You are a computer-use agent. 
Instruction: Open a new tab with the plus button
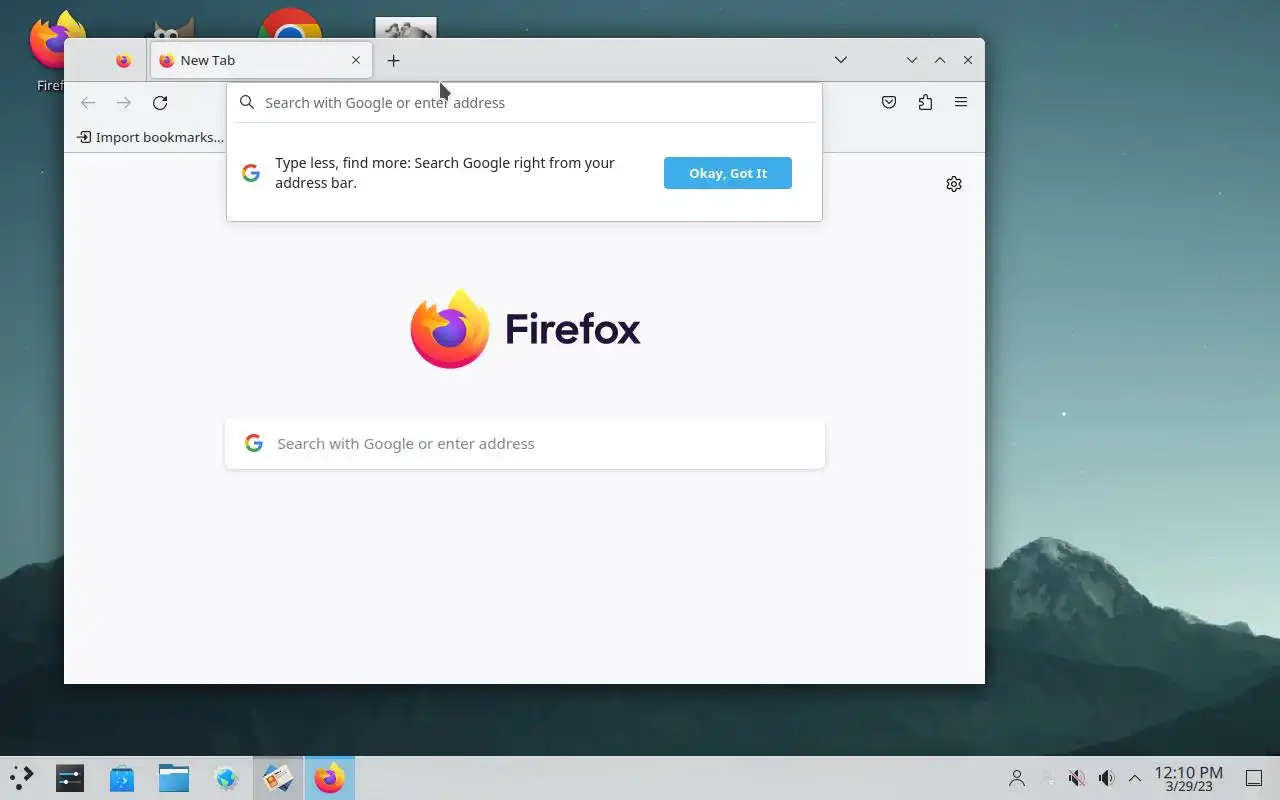click(x=393, y=60)
